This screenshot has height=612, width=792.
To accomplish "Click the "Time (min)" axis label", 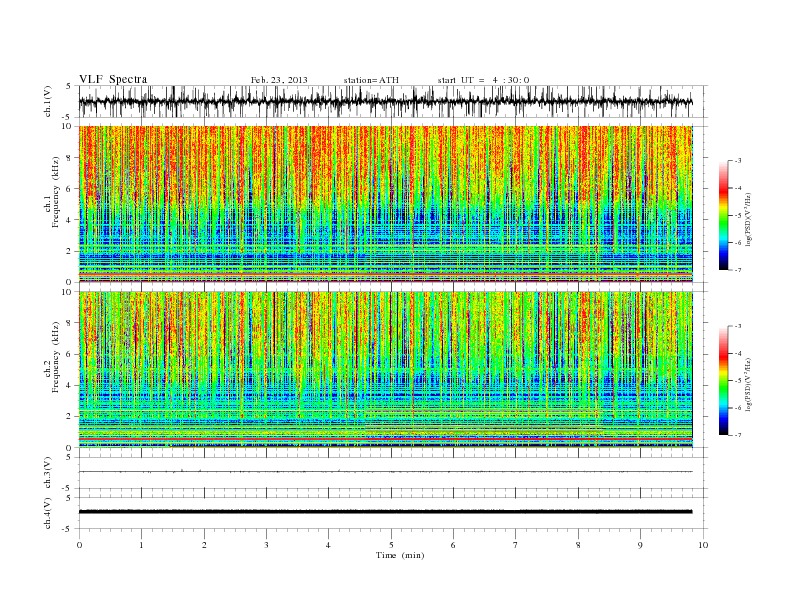I will point(400,555).
